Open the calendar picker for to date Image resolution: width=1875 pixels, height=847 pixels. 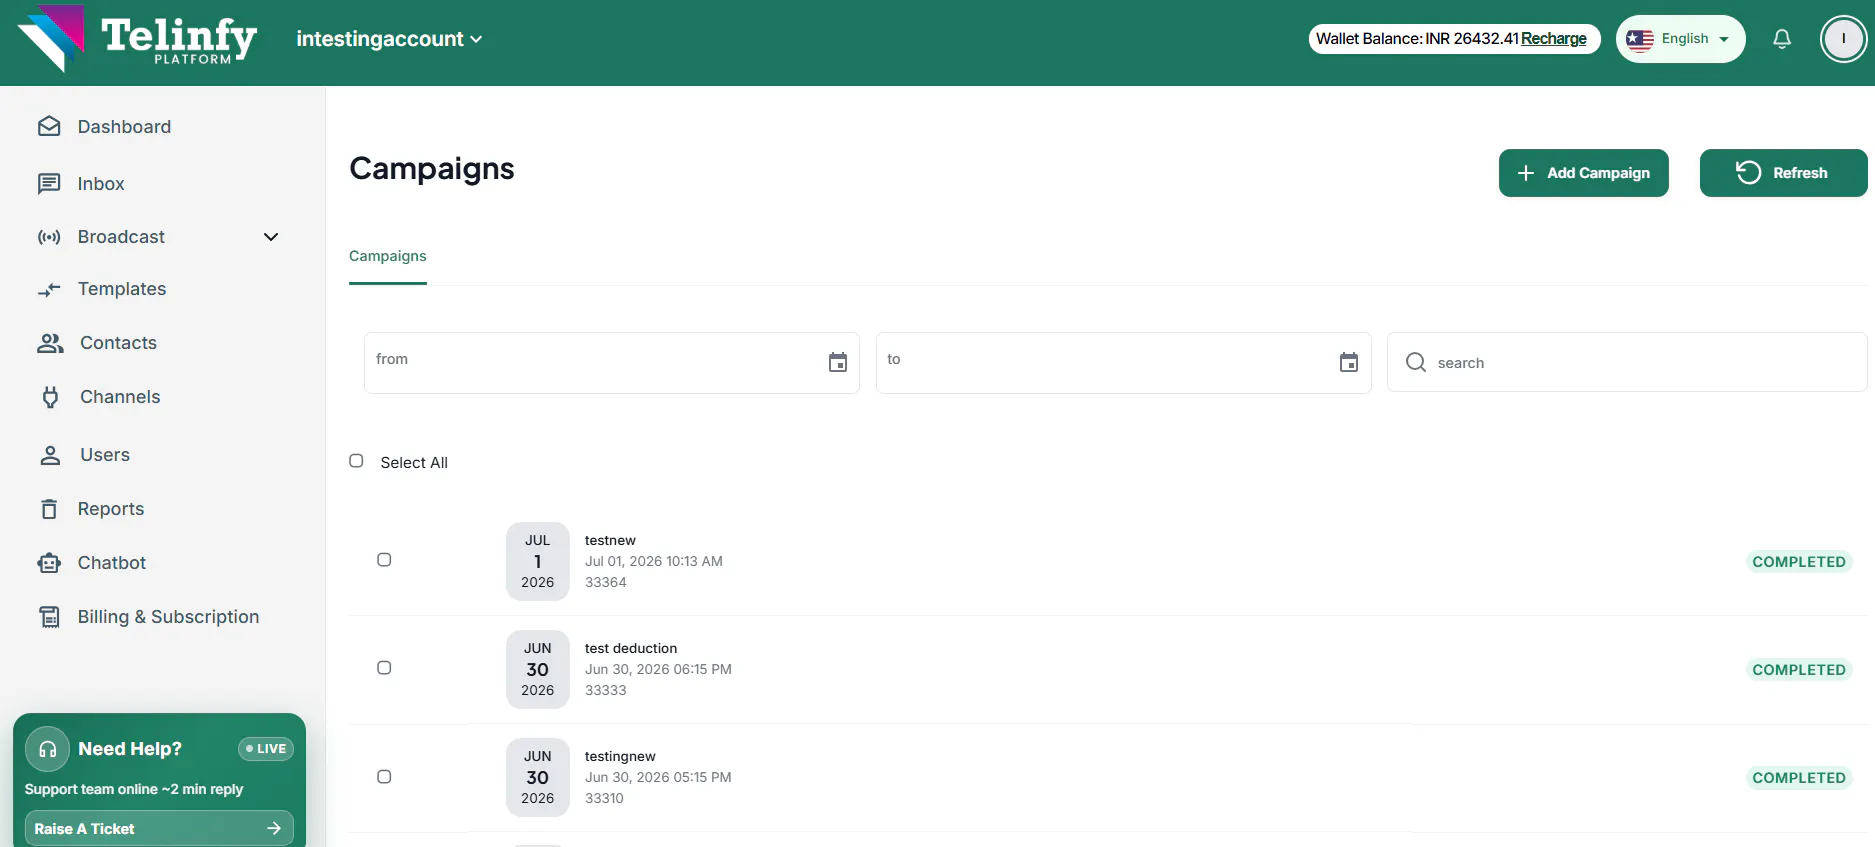pos(1349,362)
